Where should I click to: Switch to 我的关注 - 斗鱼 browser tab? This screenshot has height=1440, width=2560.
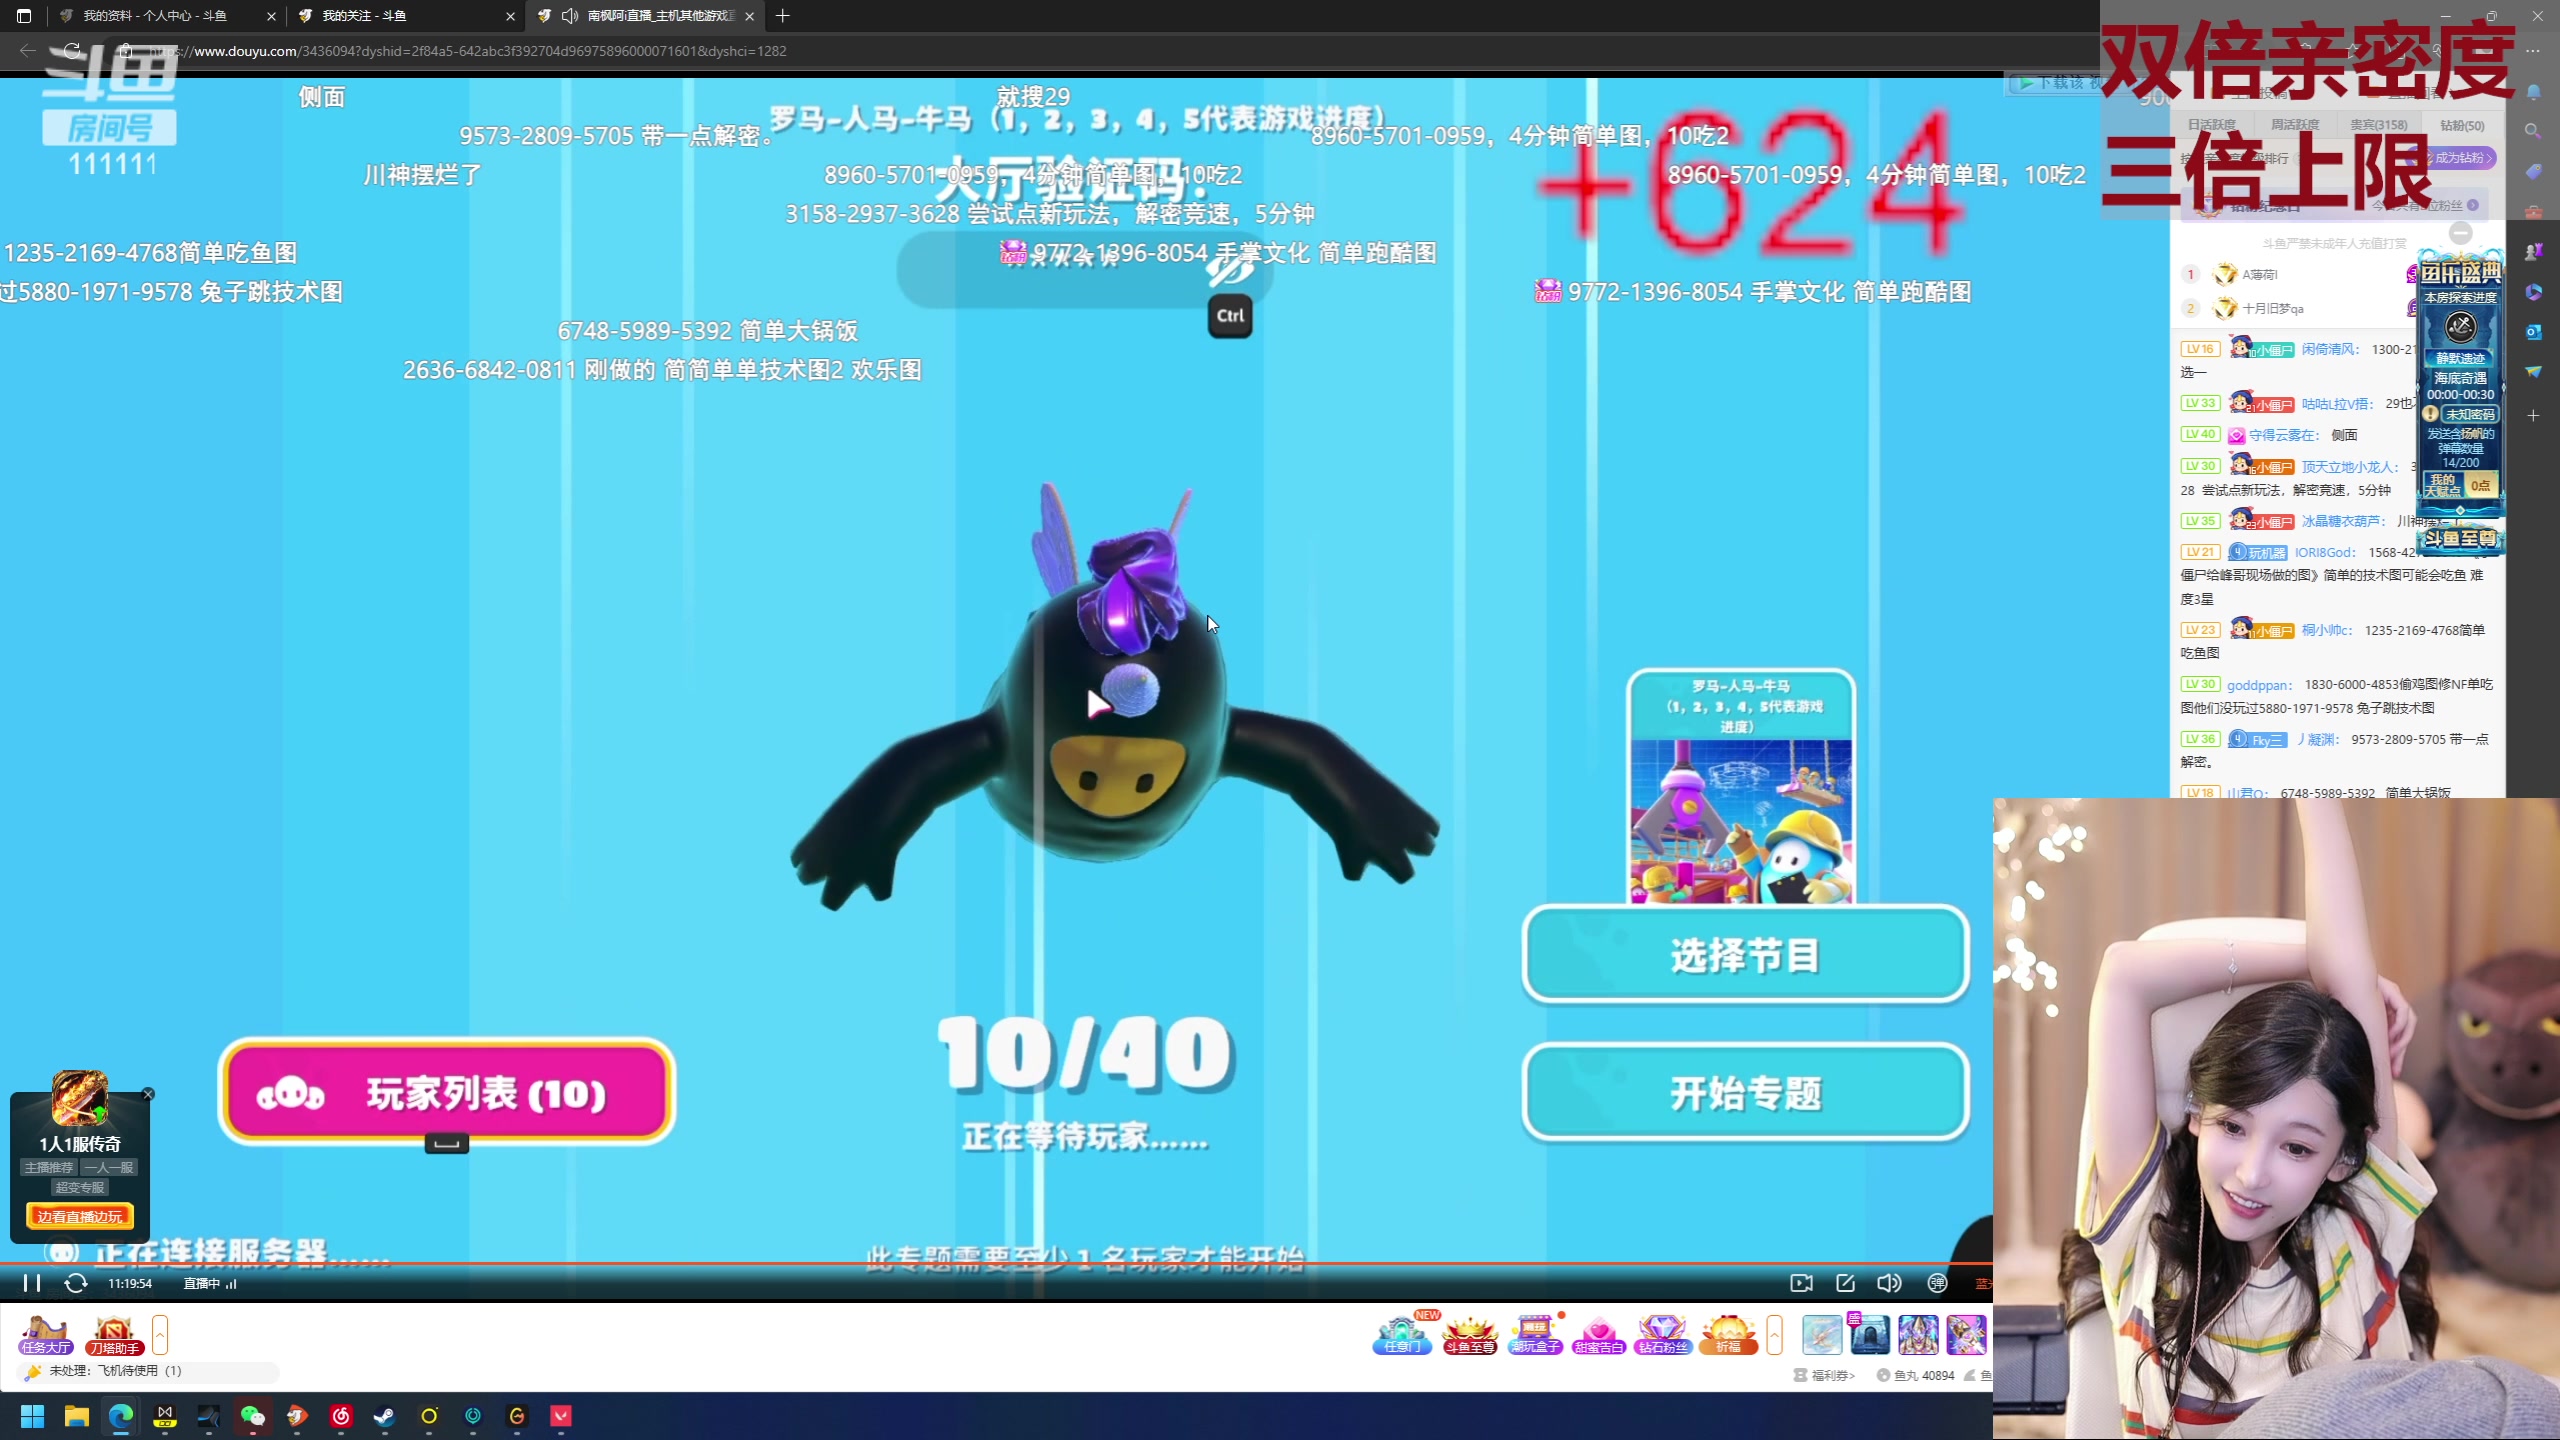point(405,16)
